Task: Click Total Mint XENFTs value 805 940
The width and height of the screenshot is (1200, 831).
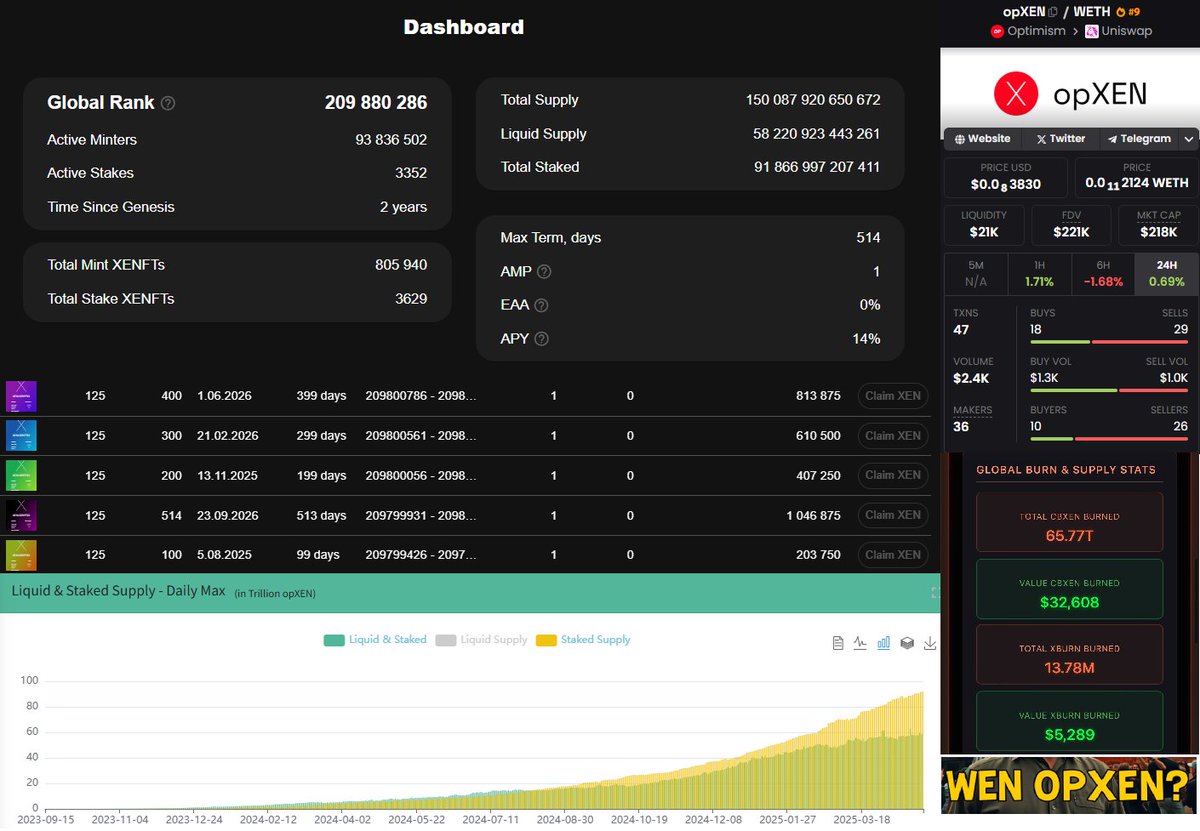Action: [x=401, y=265]
